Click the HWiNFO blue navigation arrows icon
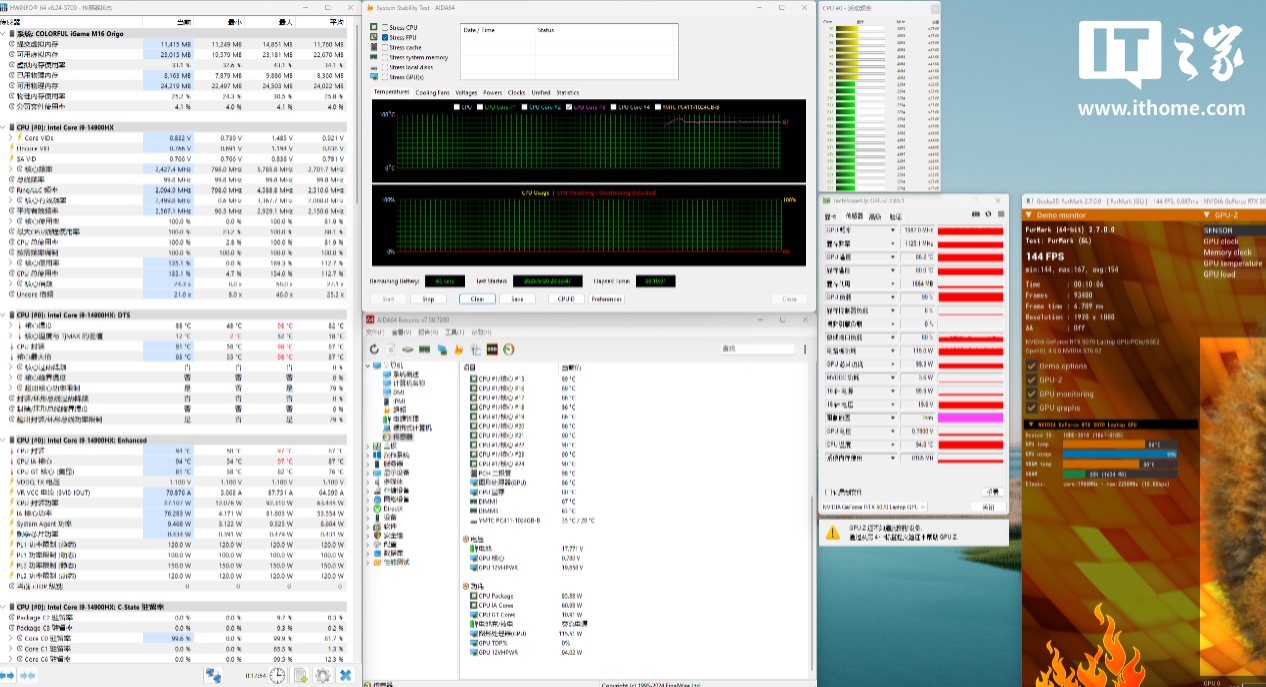This screenshot has height=687, width=1266. point(9,675)
